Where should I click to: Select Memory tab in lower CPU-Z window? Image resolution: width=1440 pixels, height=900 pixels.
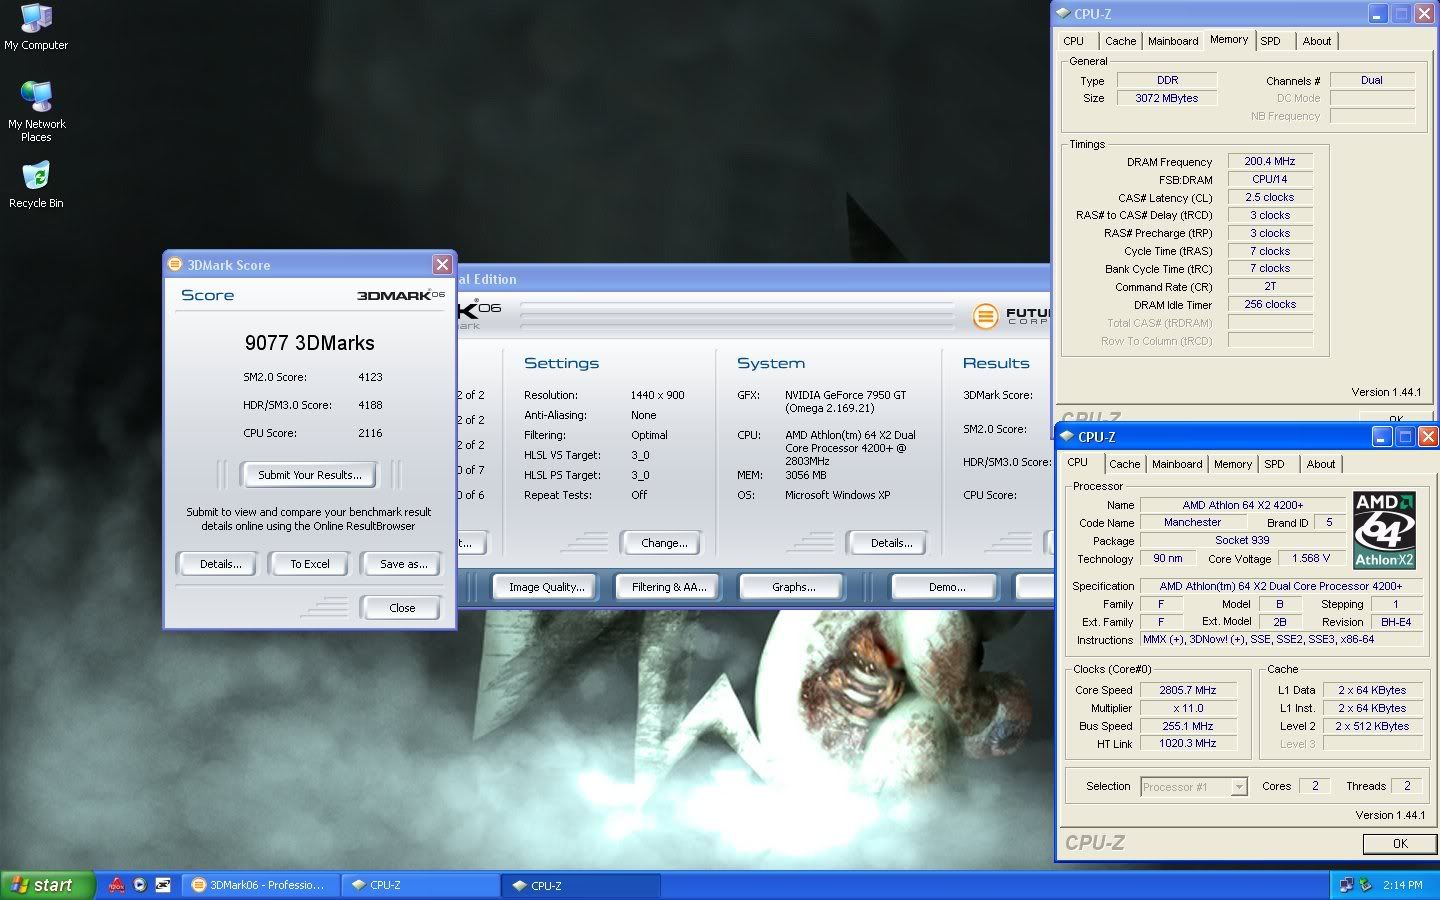click(x=1233, y=464)
